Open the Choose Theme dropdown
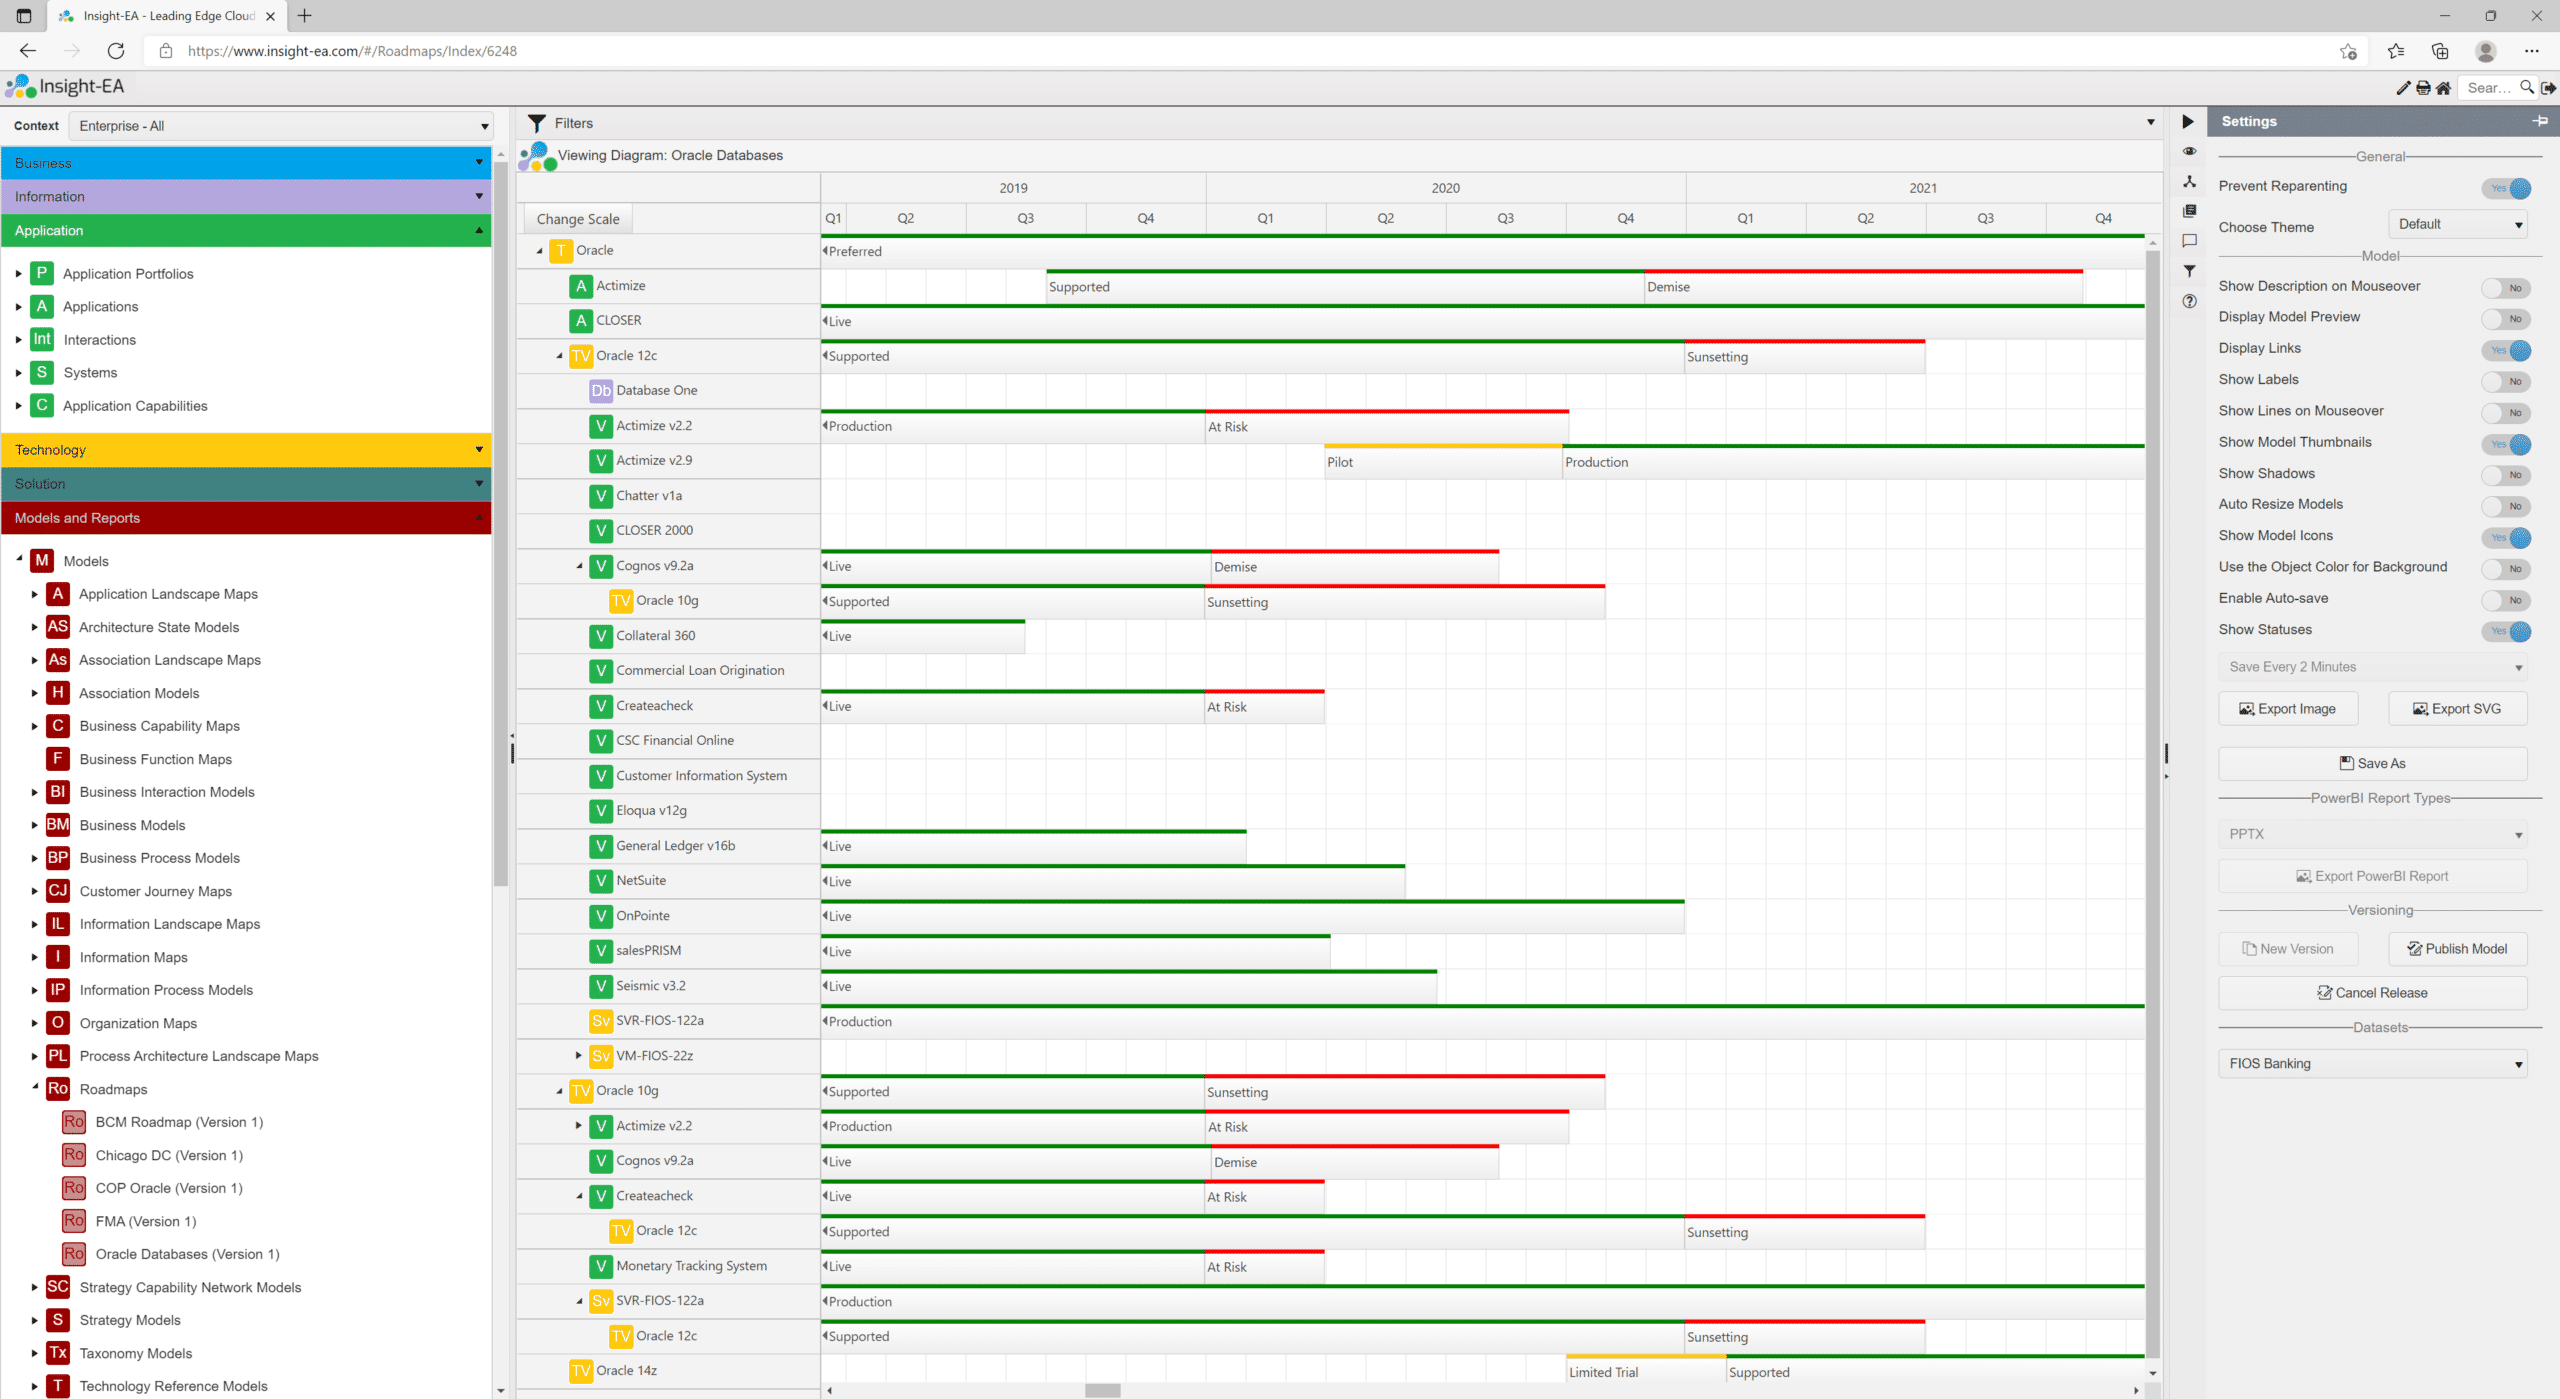2560x1399 pixels. point(2458,224)
